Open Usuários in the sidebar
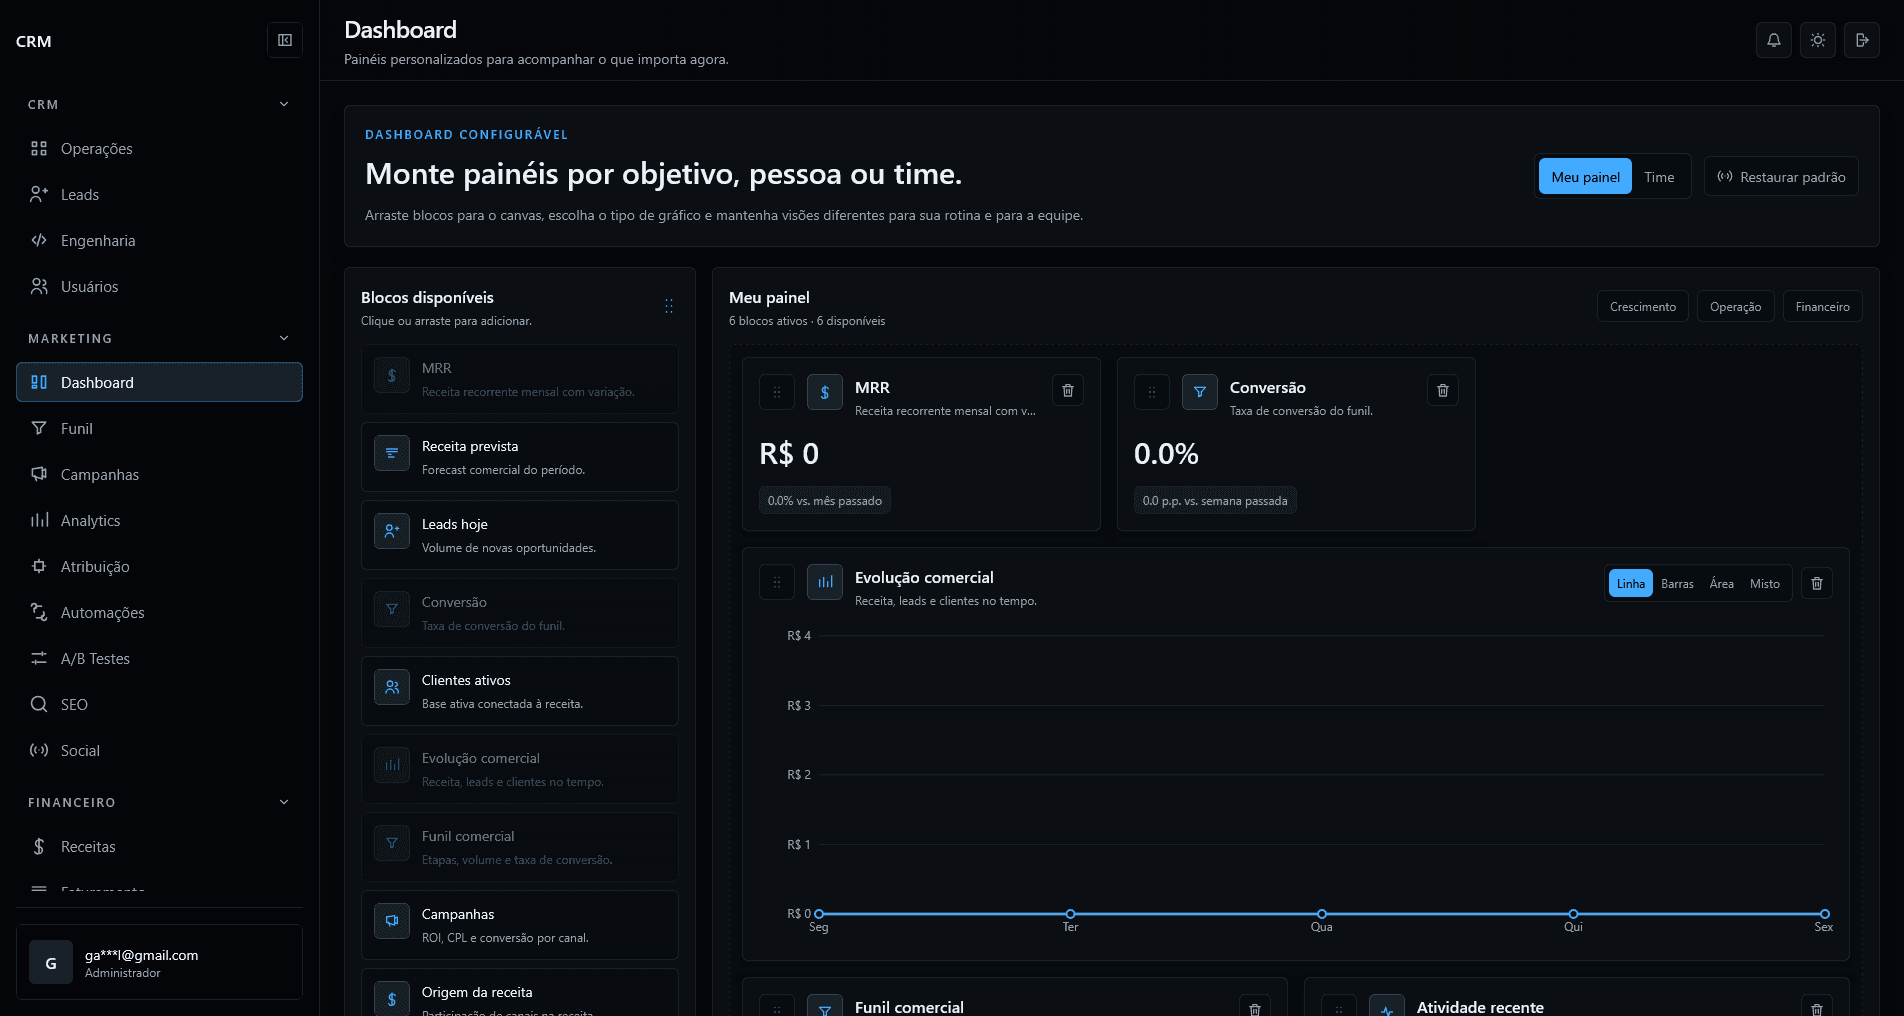Image resolution: width=1904 pixels, height=1016 pixels. coord(159,286)
